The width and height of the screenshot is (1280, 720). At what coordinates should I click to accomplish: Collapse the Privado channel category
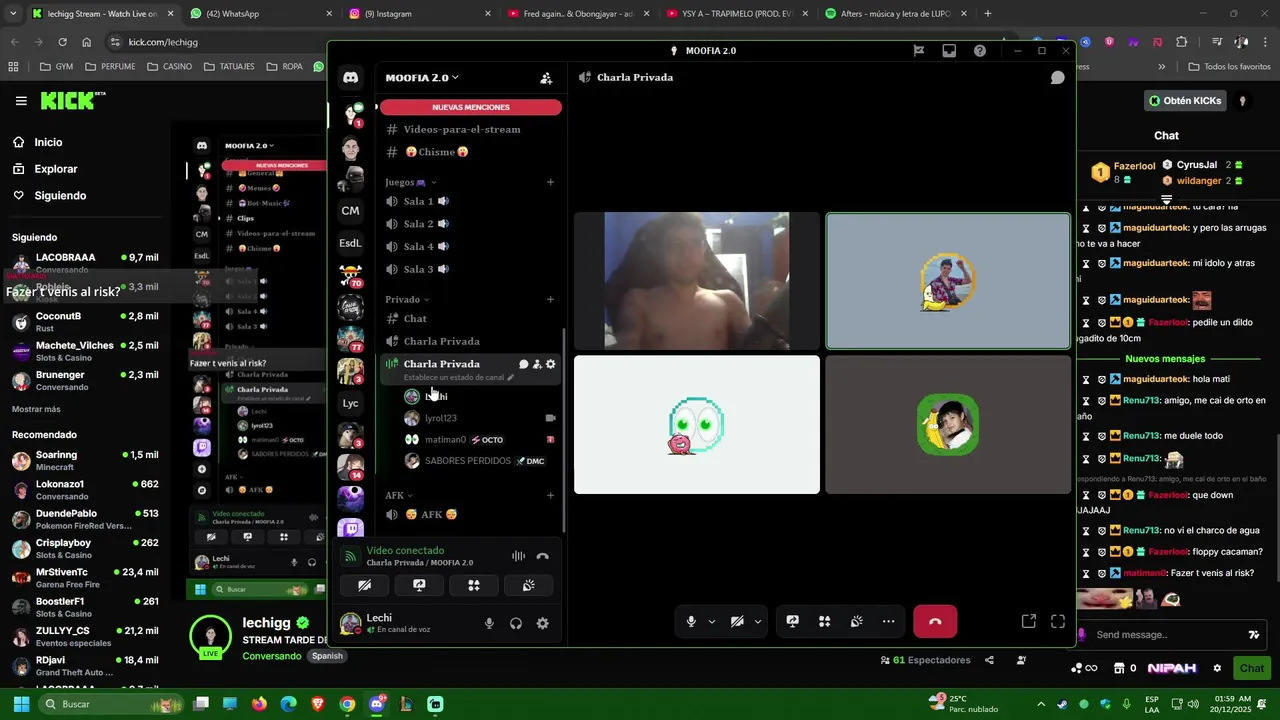point(407,299)
